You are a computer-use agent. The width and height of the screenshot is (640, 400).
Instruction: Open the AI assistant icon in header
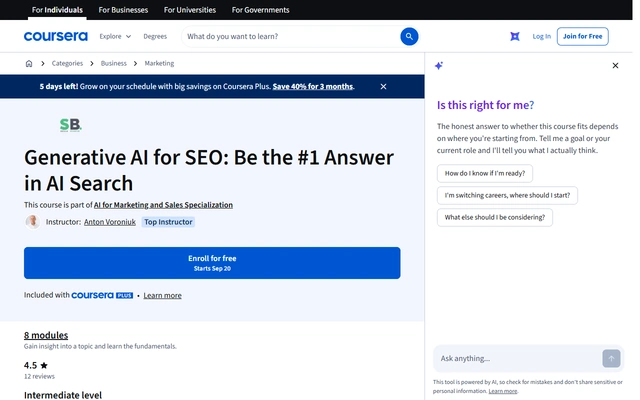tap(515, 36)
